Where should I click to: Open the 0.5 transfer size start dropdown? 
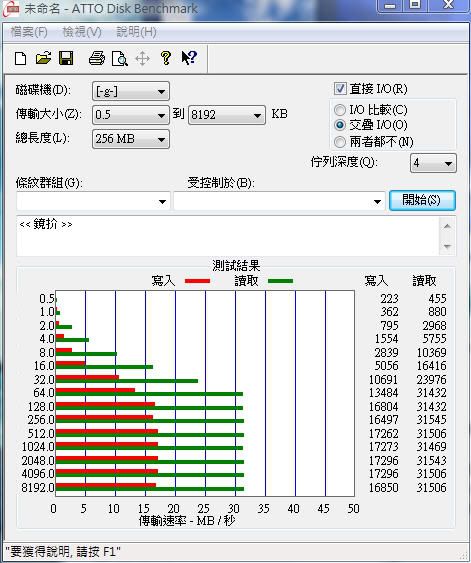(x=131, y=115)
